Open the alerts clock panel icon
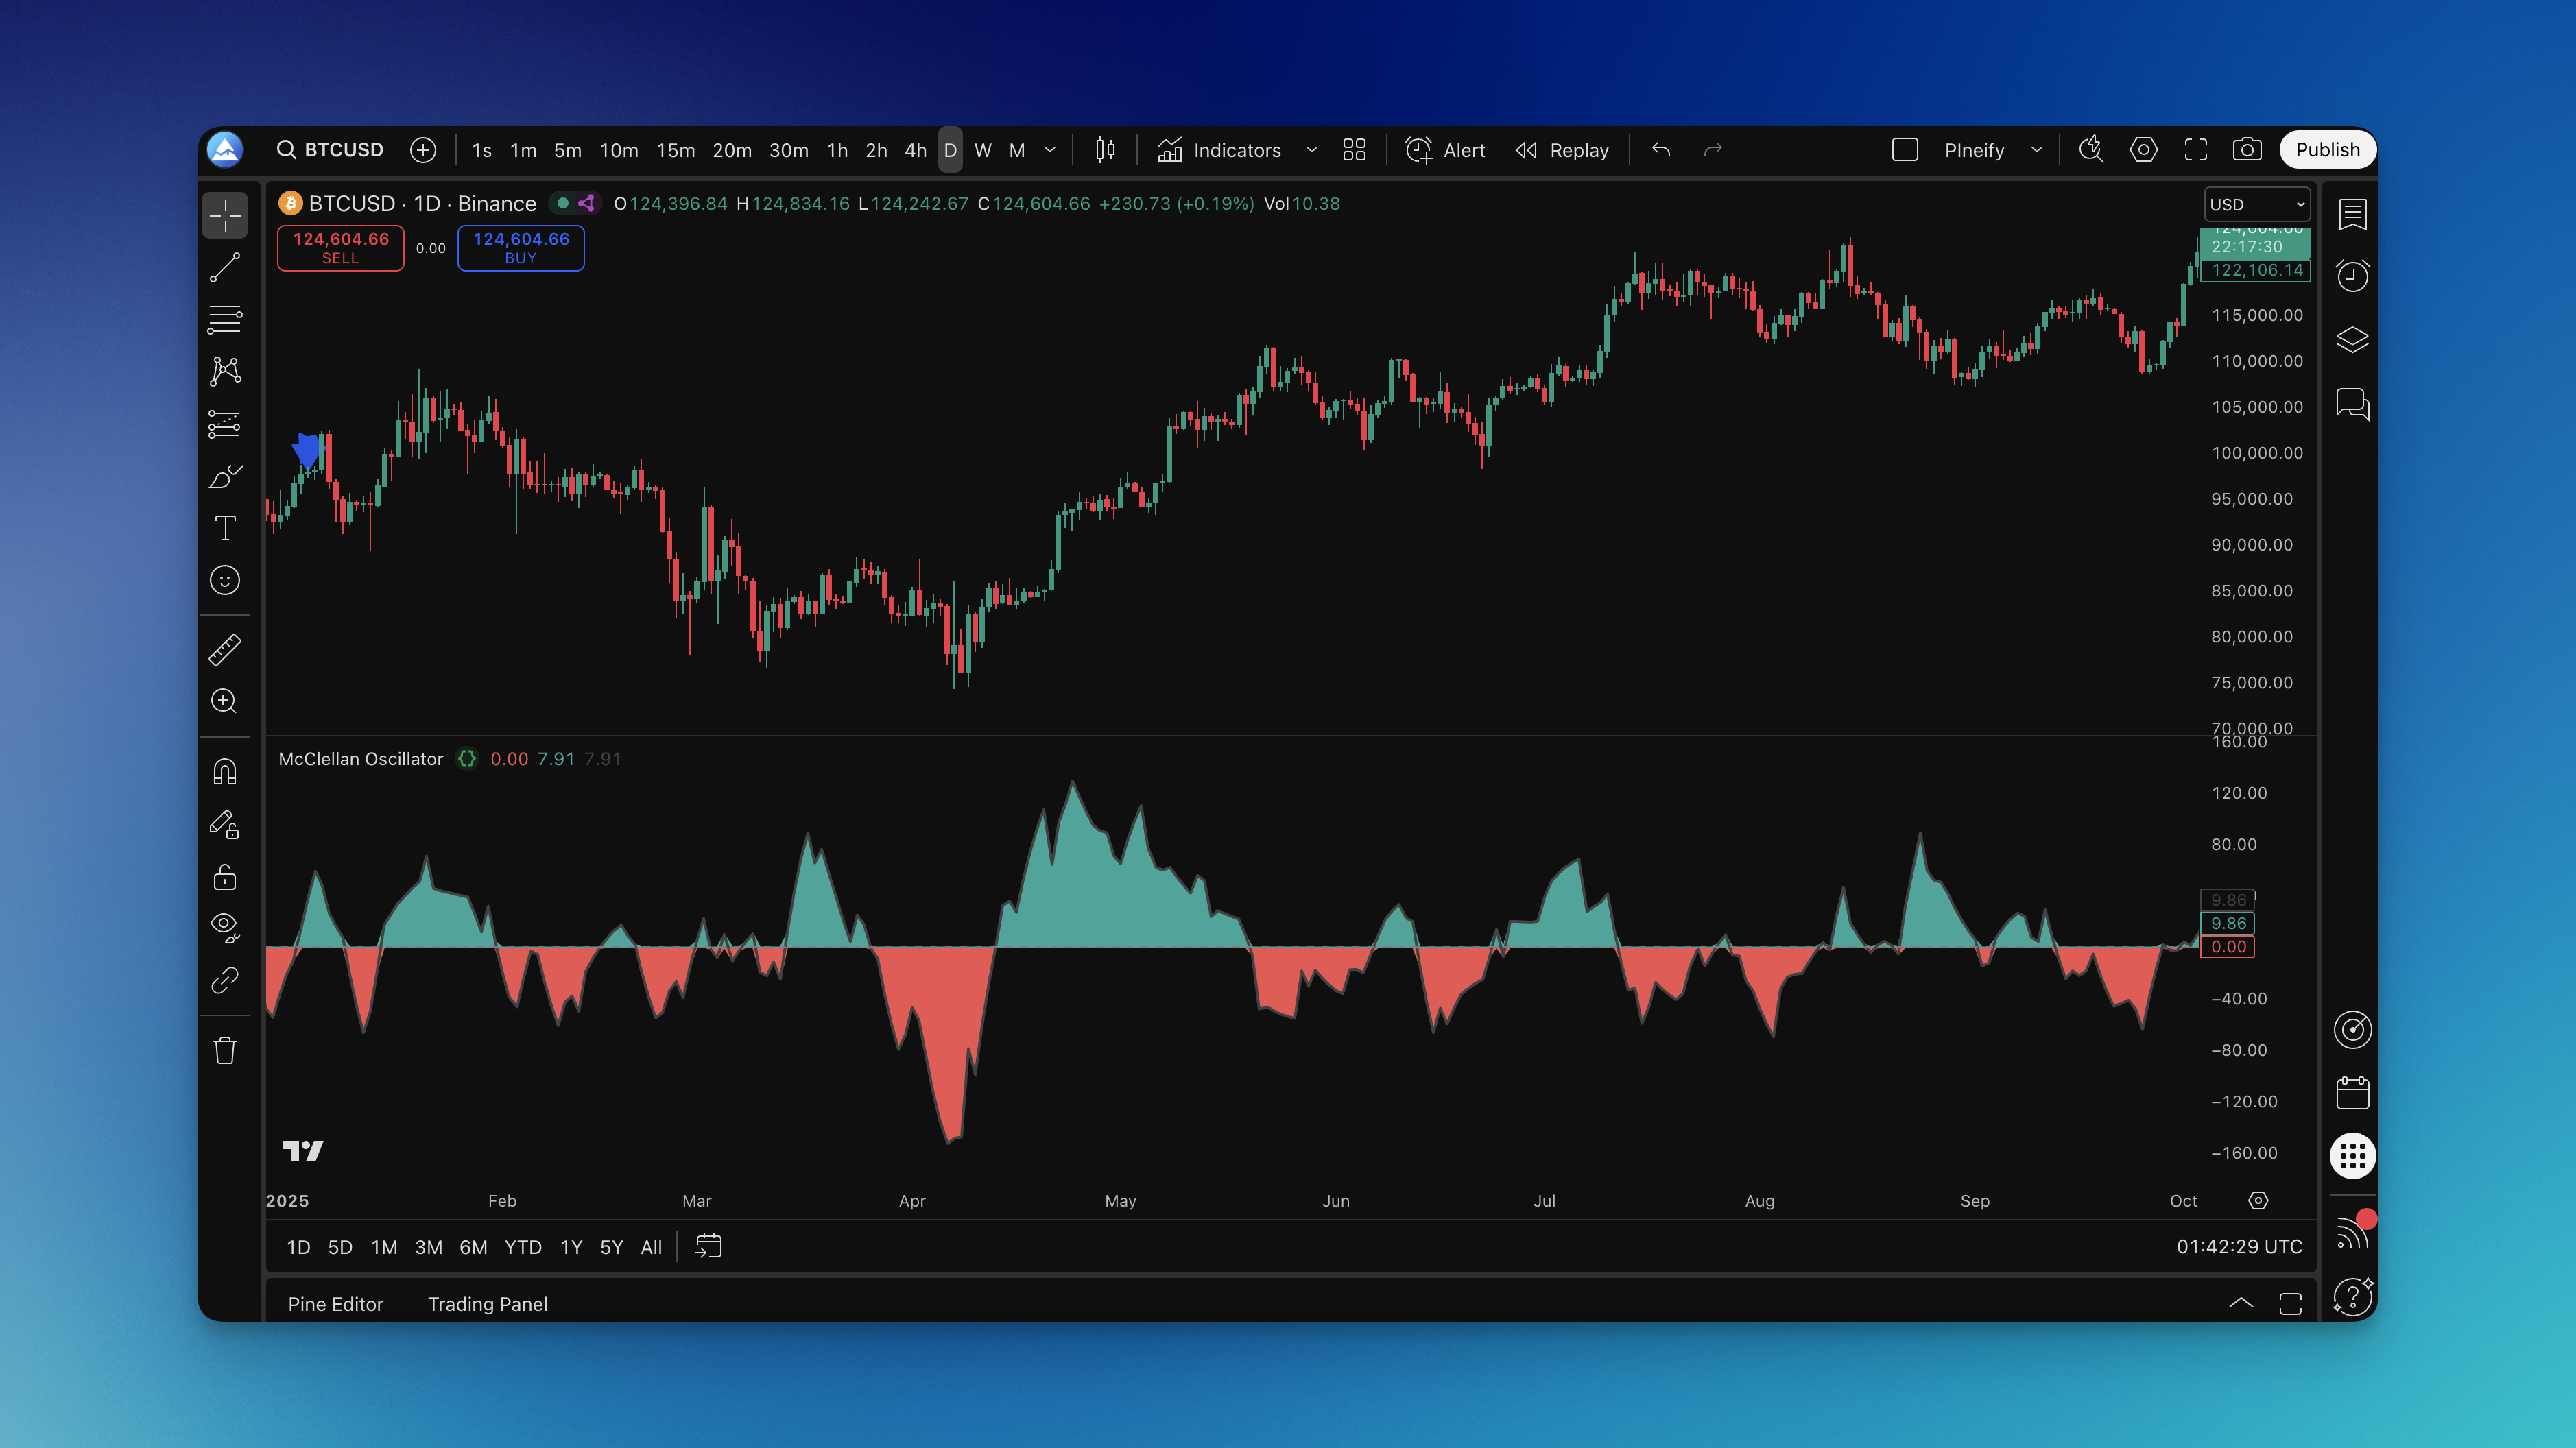Image resolution: width=2576 pixels, height=1448 pixels. point(2352,275)
